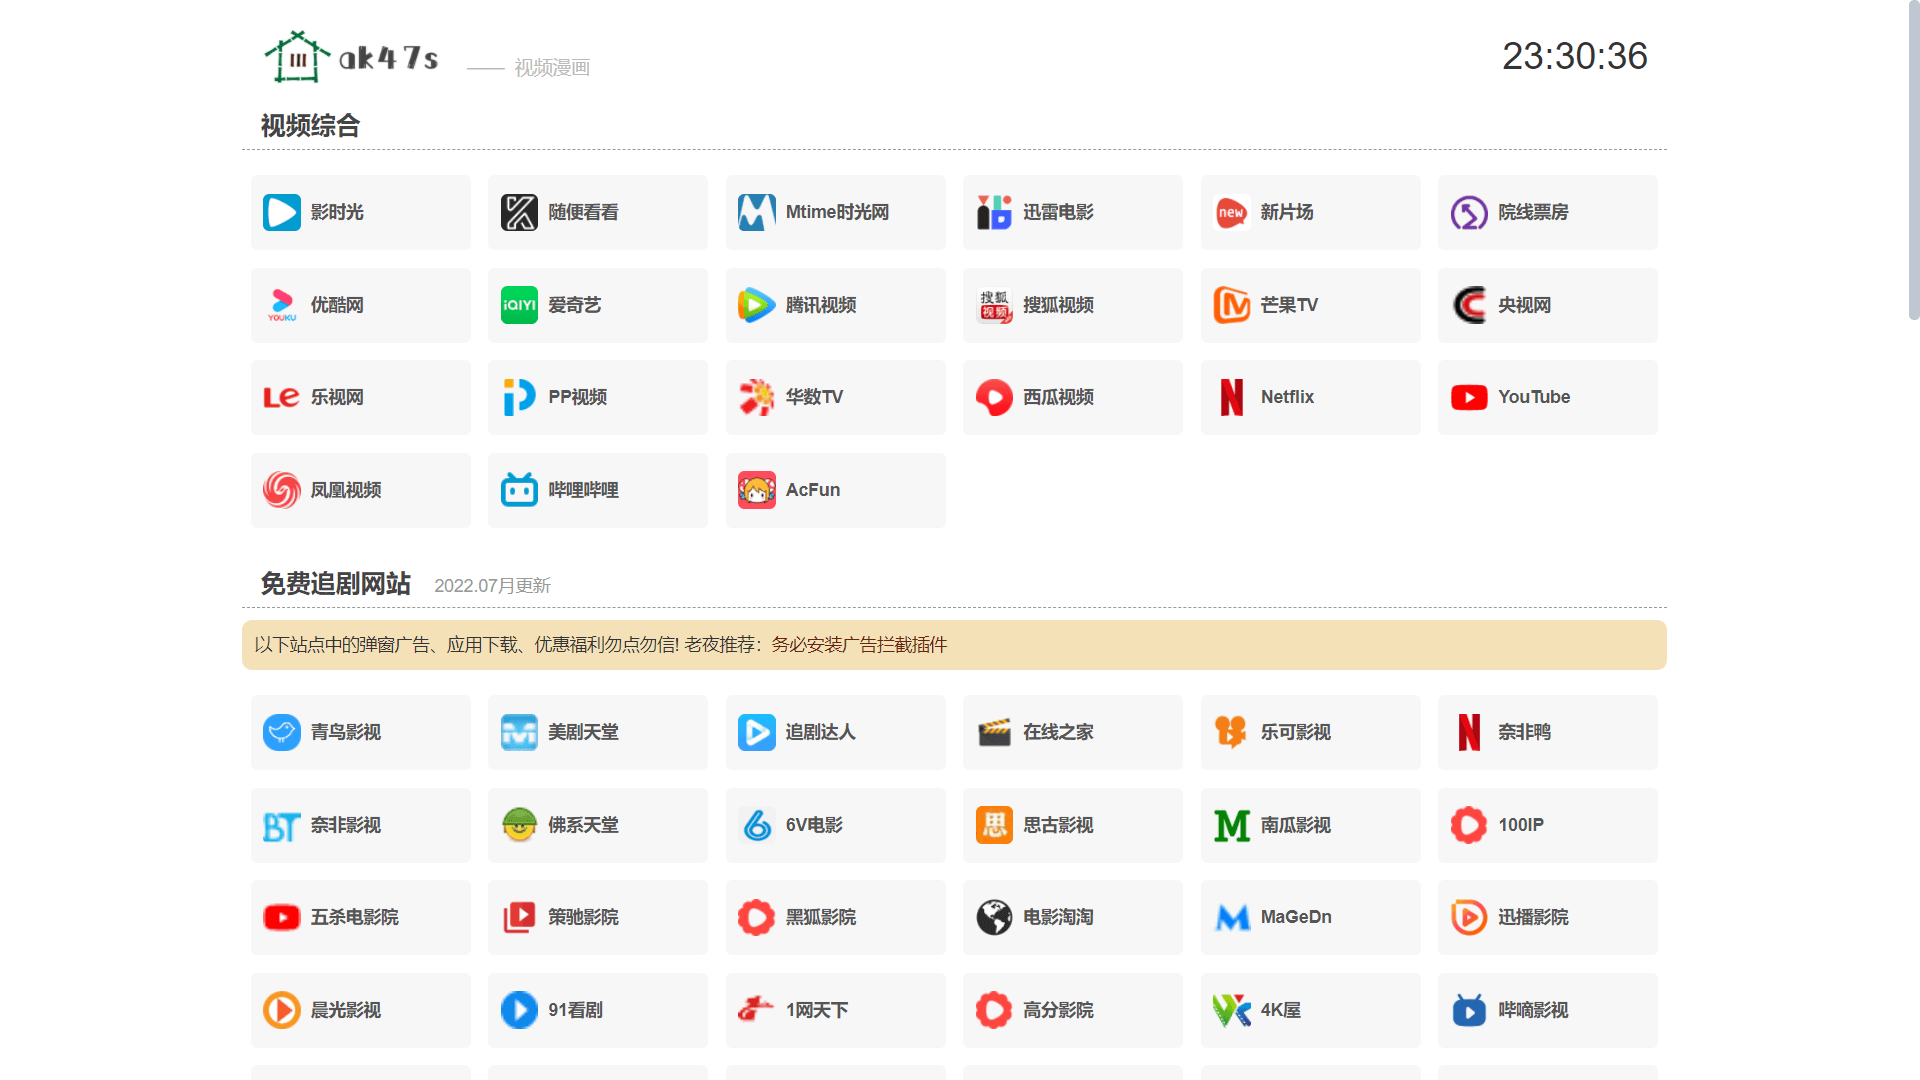
Task: Click the 电影淘淘 globe icon
Action: tap(994, 917)
